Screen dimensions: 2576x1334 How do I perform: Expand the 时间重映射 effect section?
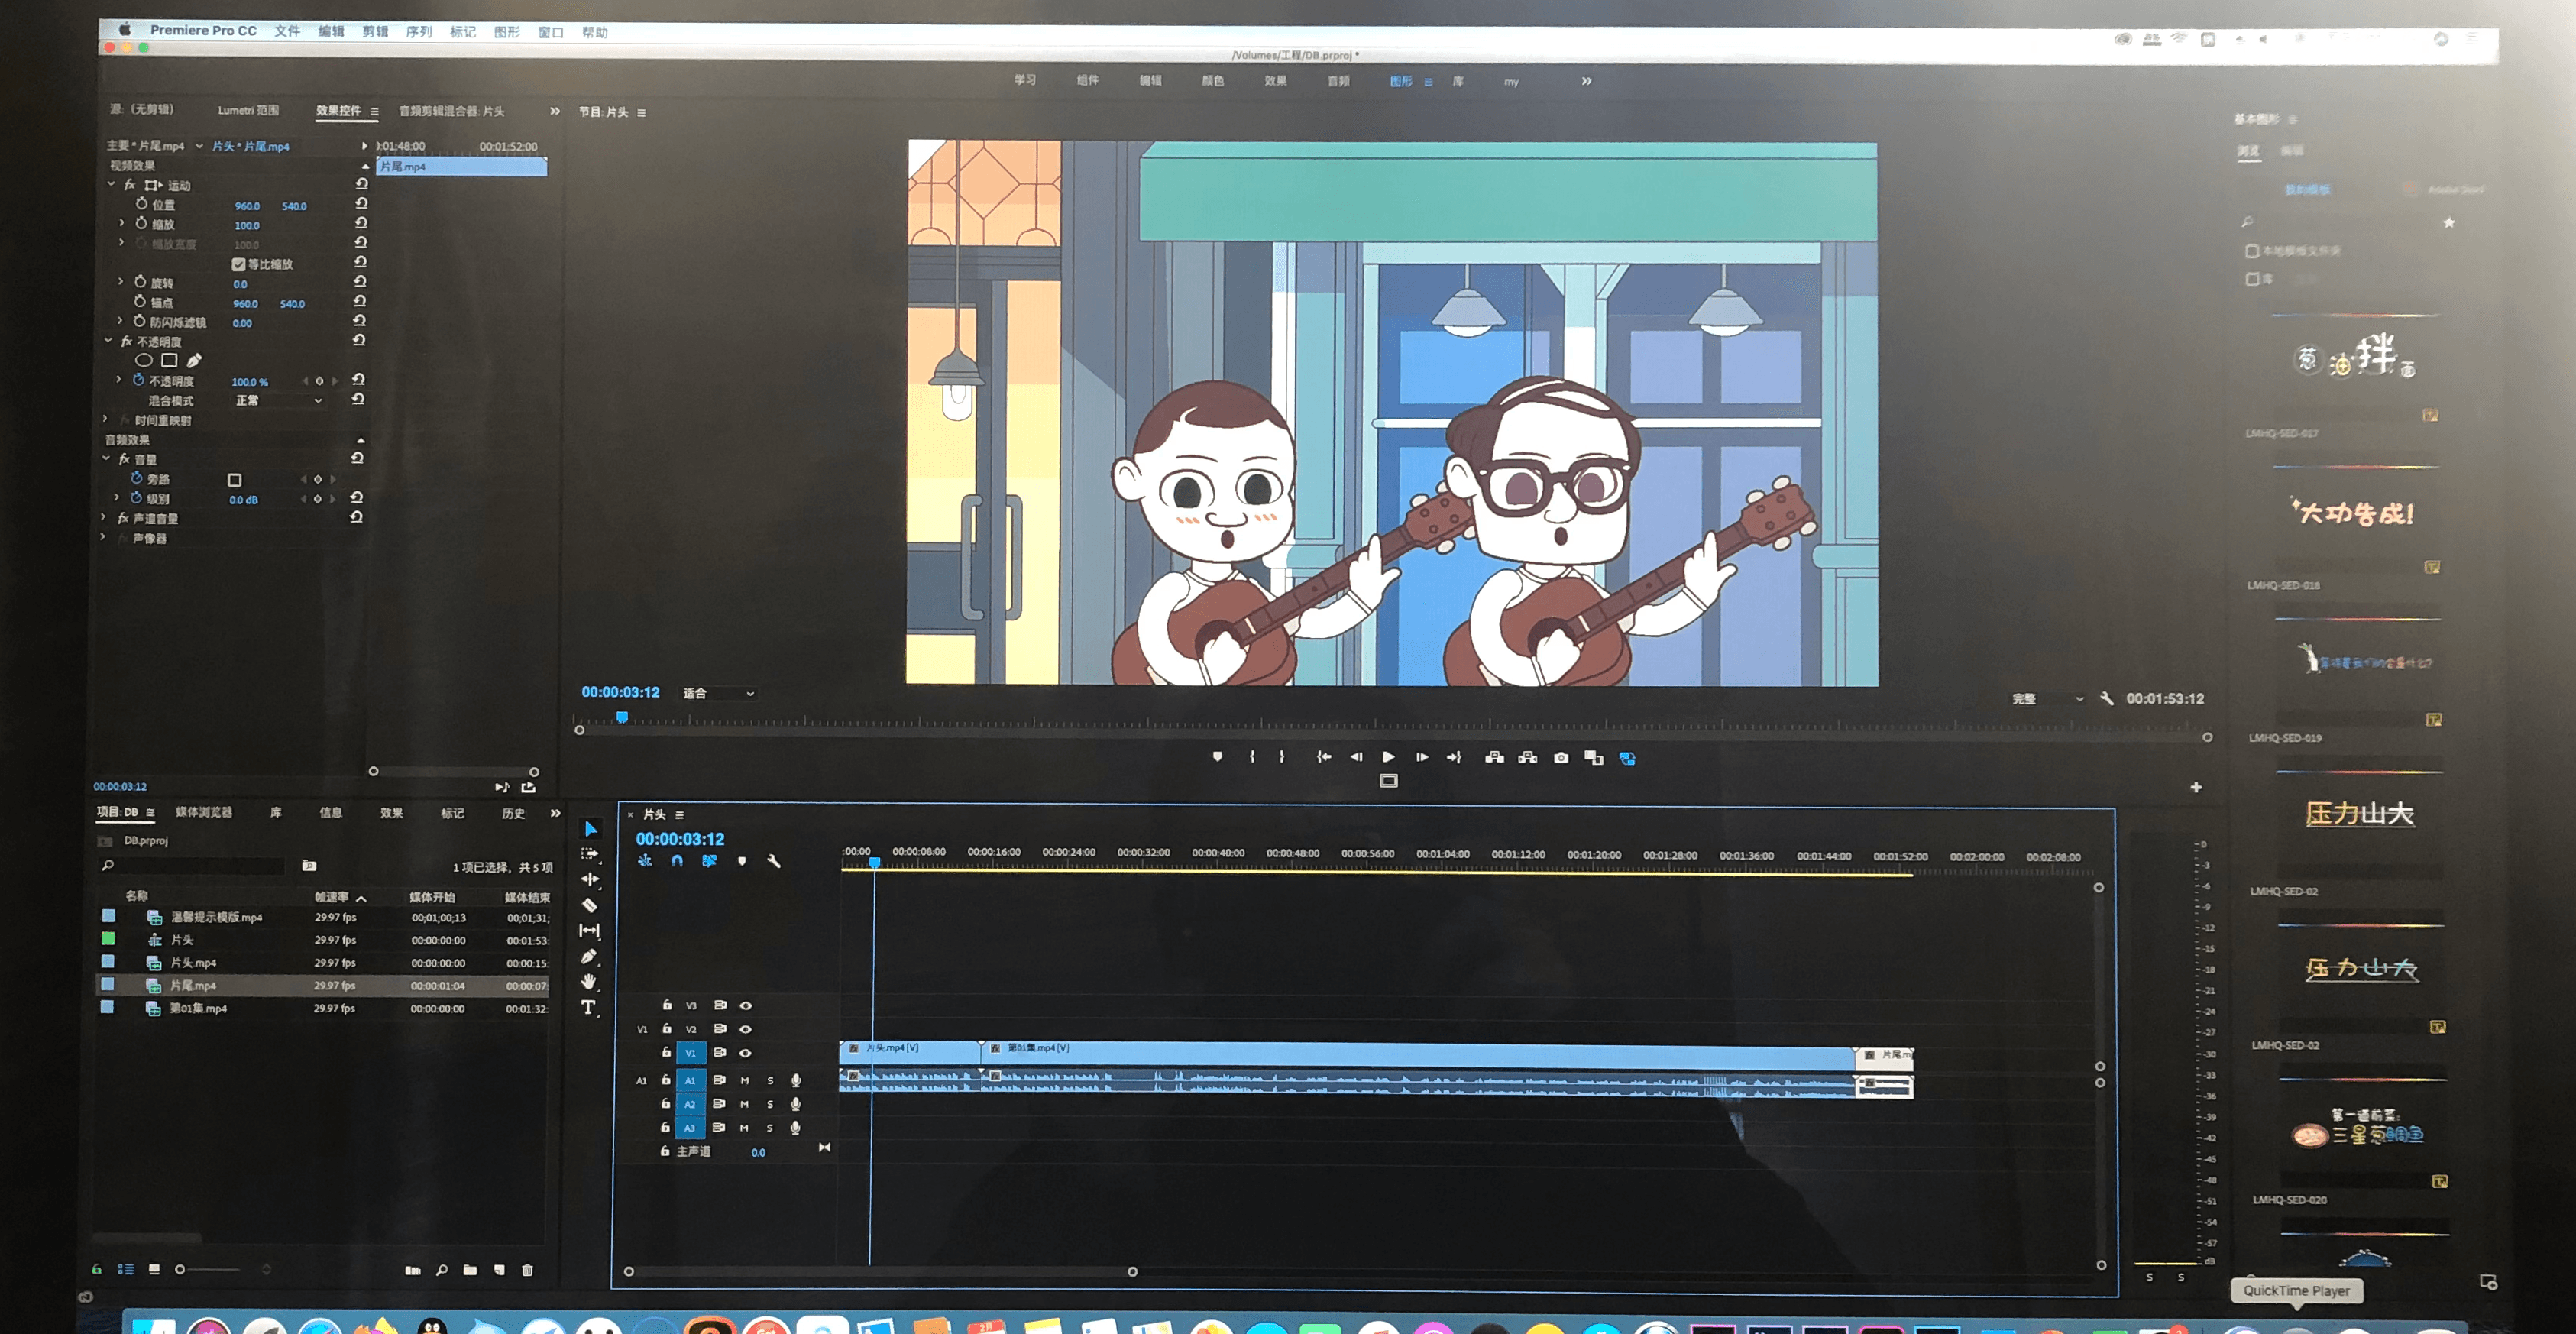105,420
